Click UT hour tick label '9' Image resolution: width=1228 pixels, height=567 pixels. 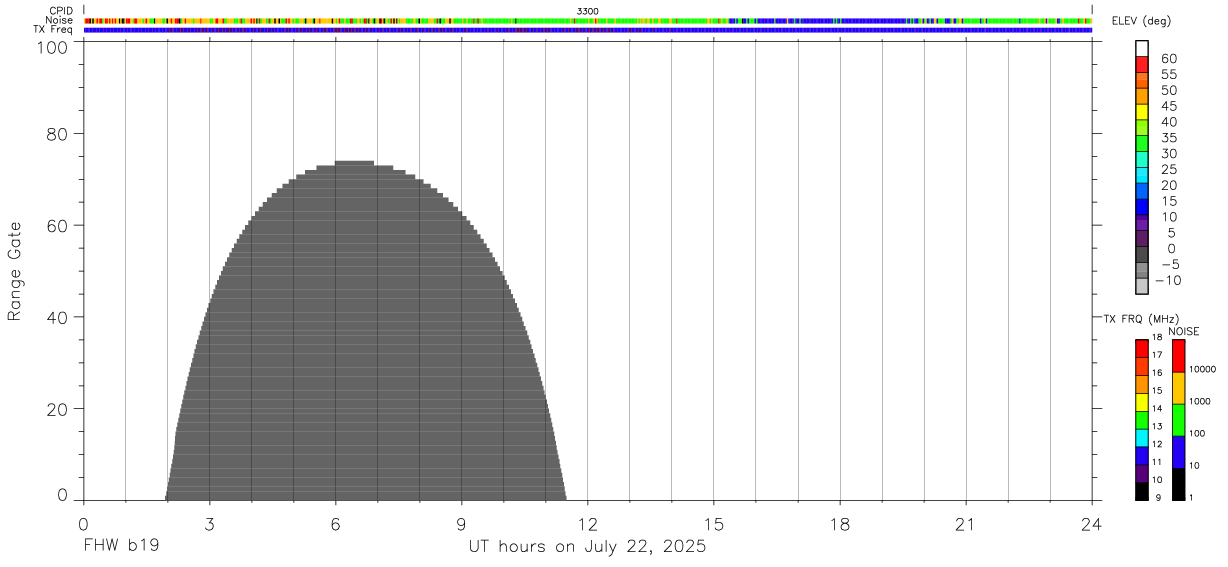(x=461, y=523)
